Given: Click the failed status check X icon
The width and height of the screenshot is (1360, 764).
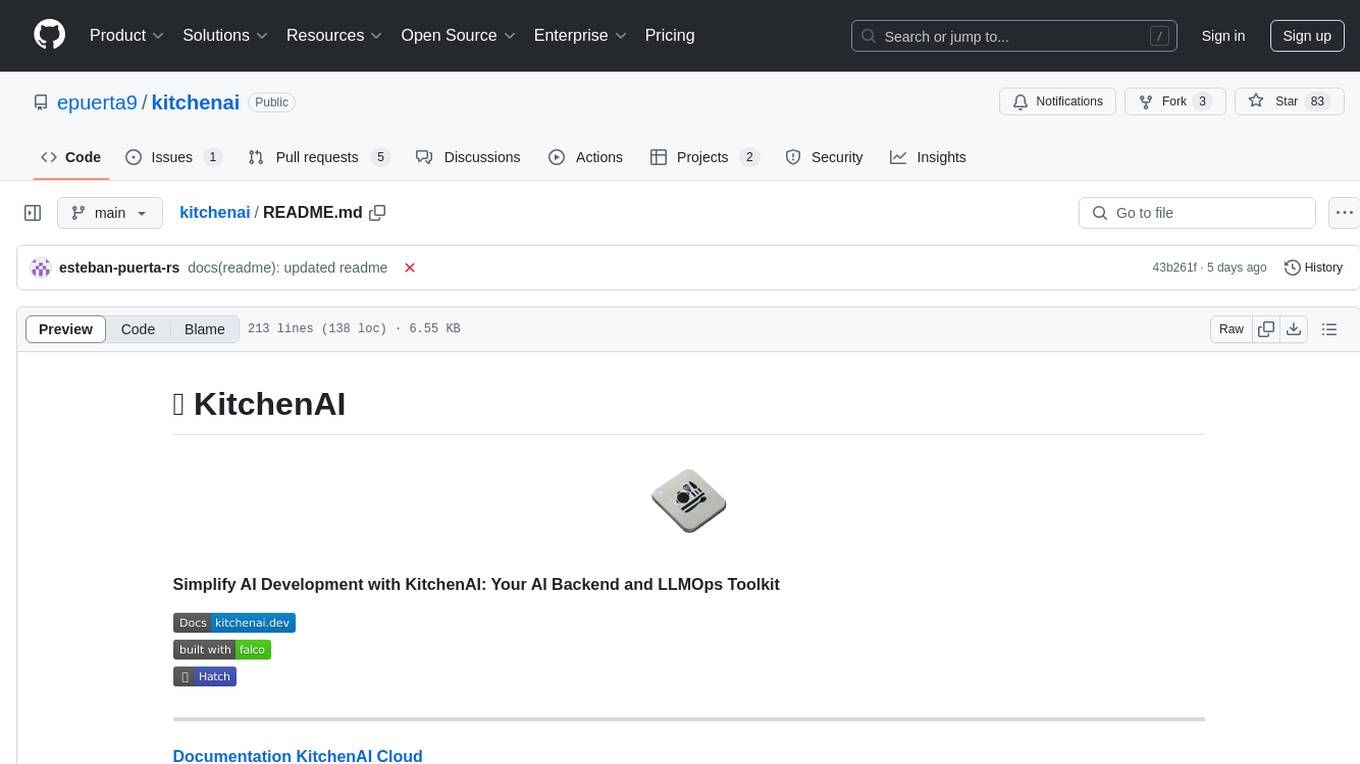Looking at the screenshot, I should coord(409,268).
